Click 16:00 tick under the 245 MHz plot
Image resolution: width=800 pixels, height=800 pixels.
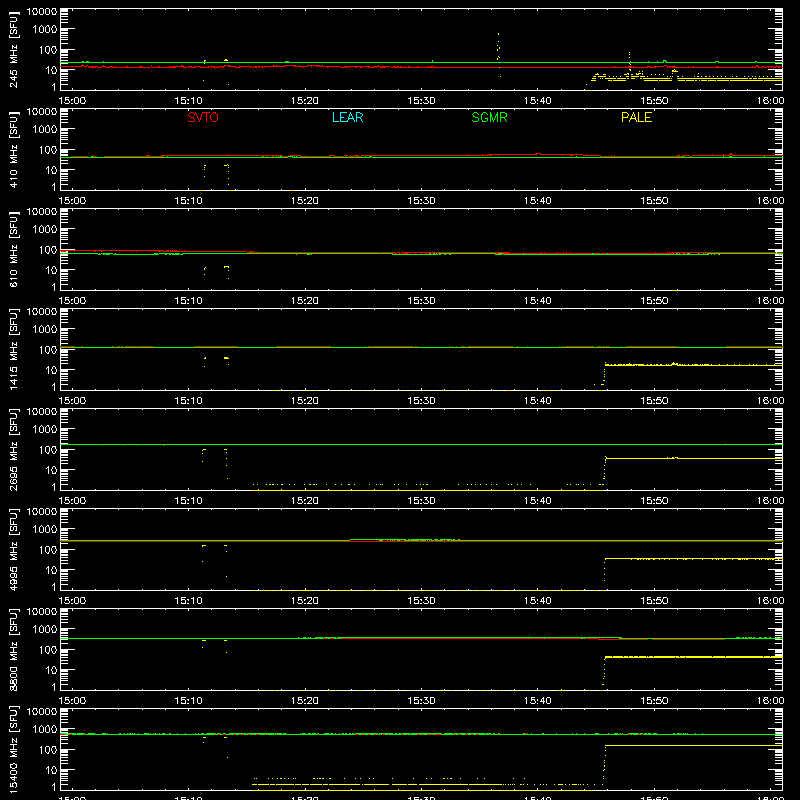(x=770, y=101)
